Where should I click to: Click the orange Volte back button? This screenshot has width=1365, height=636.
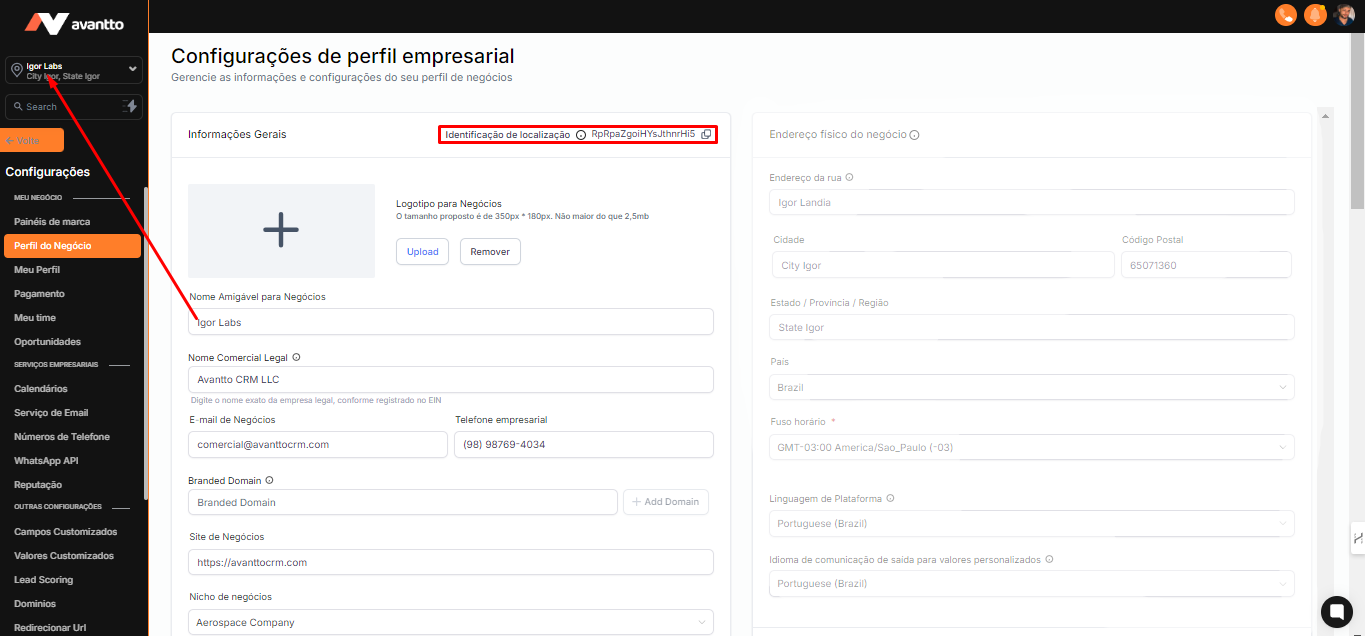(34, 140)
